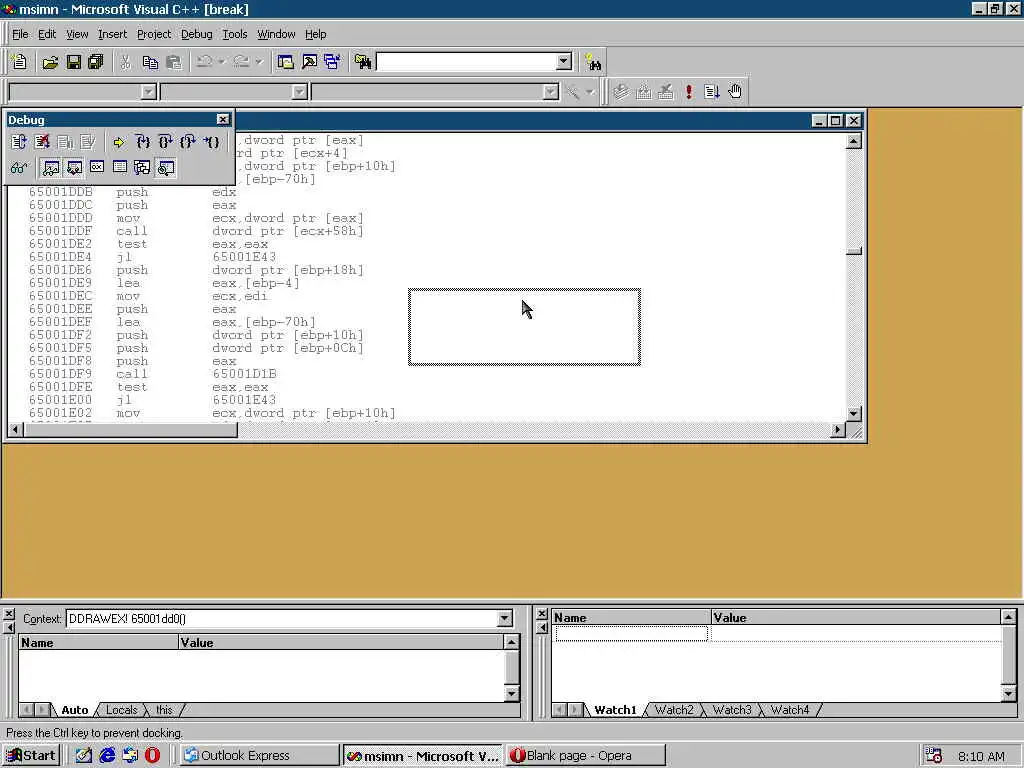1024x768 pixels.
Task: Switch to the Watch2 tab
Action: (674, 710)
